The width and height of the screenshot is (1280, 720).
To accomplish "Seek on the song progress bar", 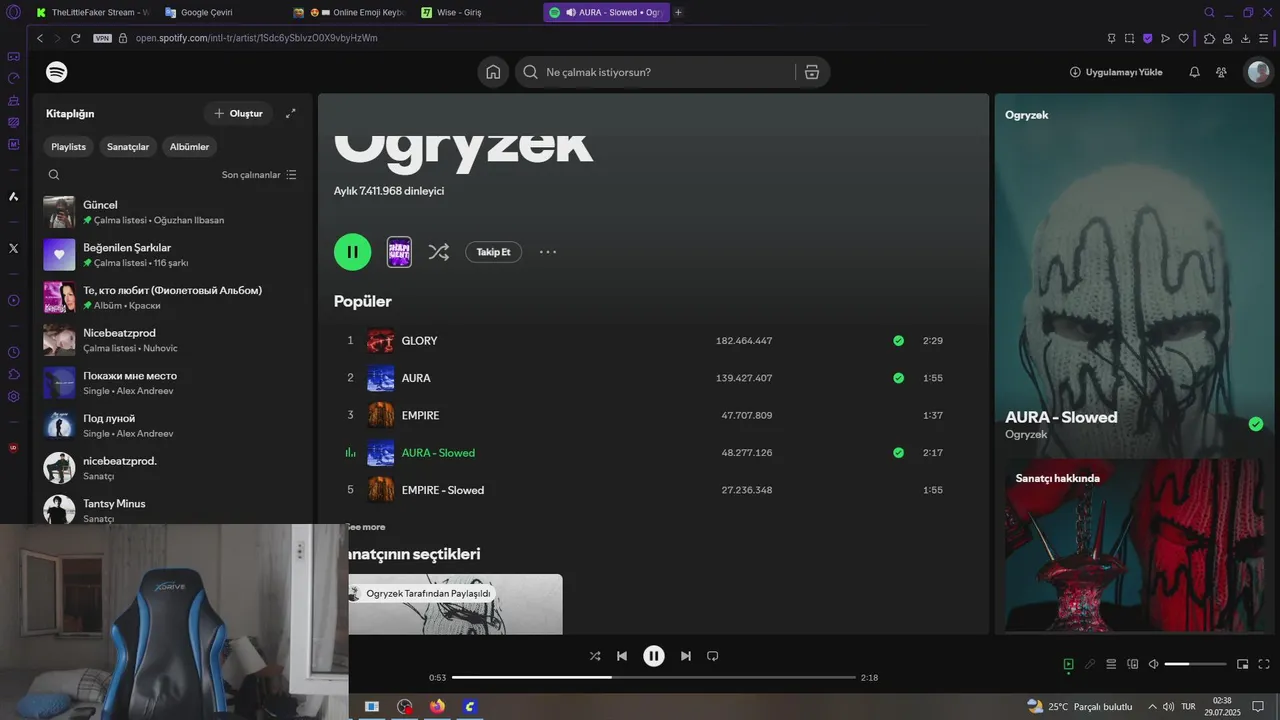I will tap(654, 677).
